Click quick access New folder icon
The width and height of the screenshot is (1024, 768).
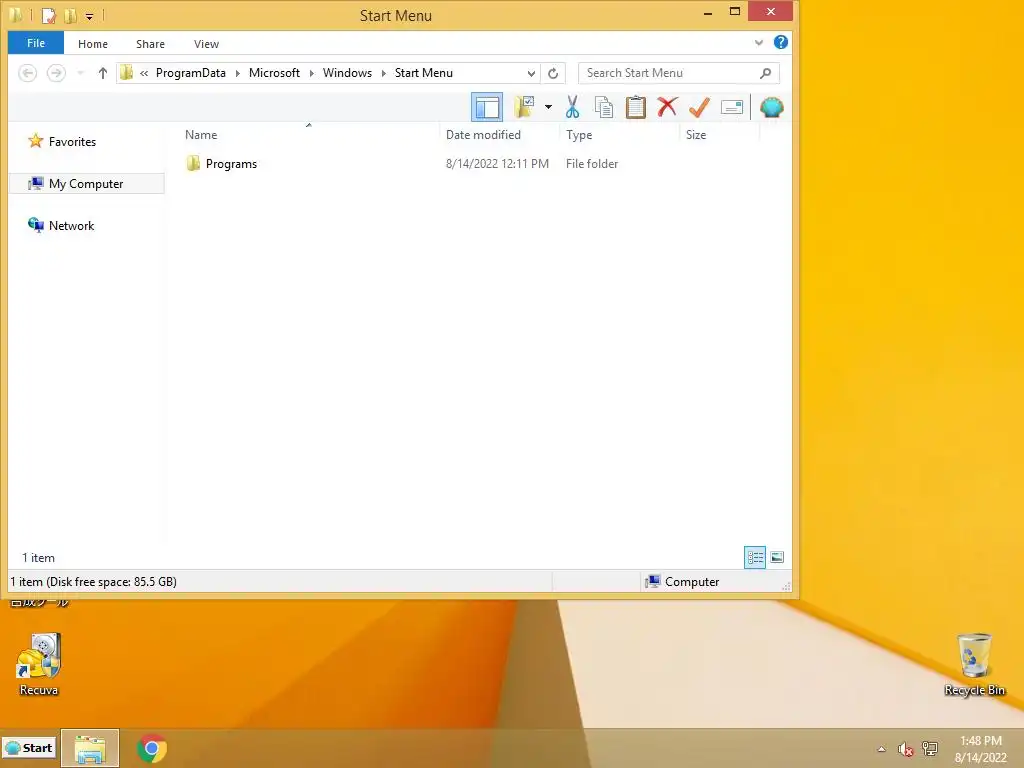pyautogui.click(x=71, y=14)
